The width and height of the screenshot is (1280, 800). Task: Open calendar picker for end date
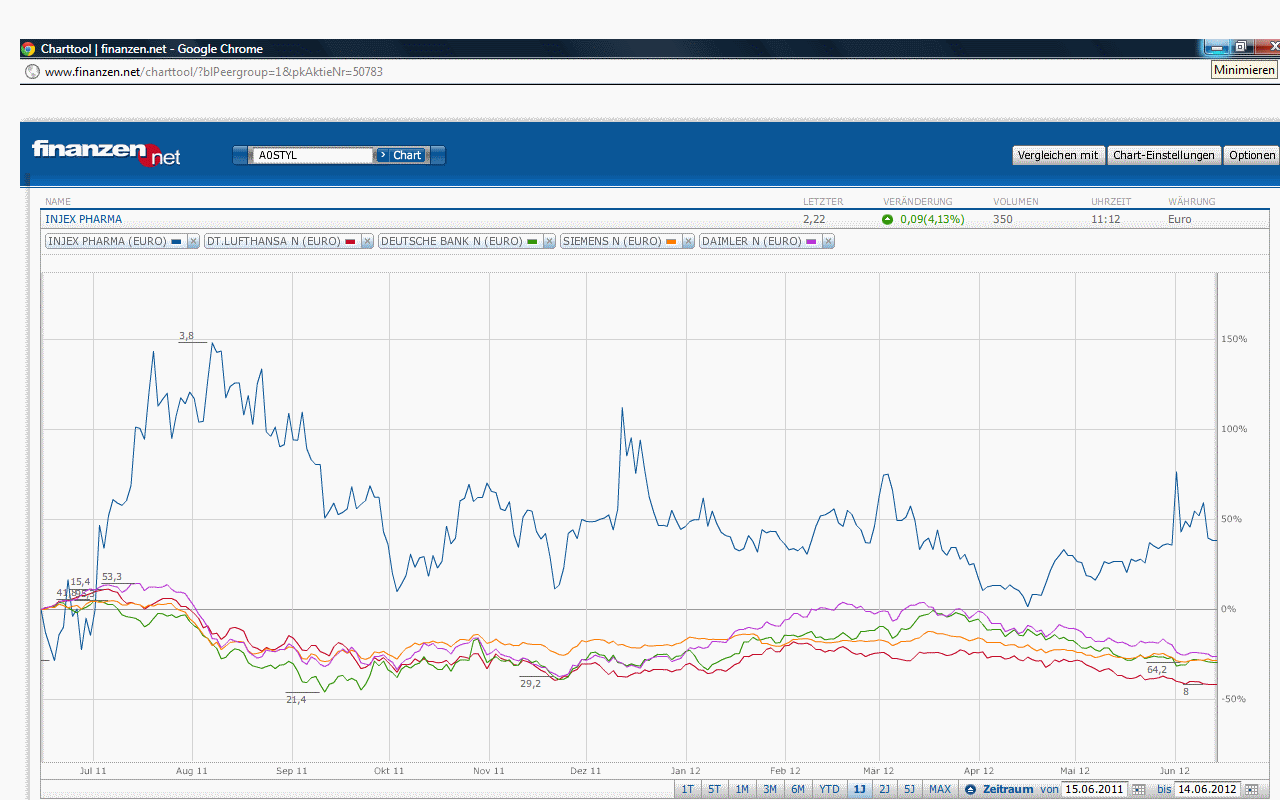(1251, 790)
